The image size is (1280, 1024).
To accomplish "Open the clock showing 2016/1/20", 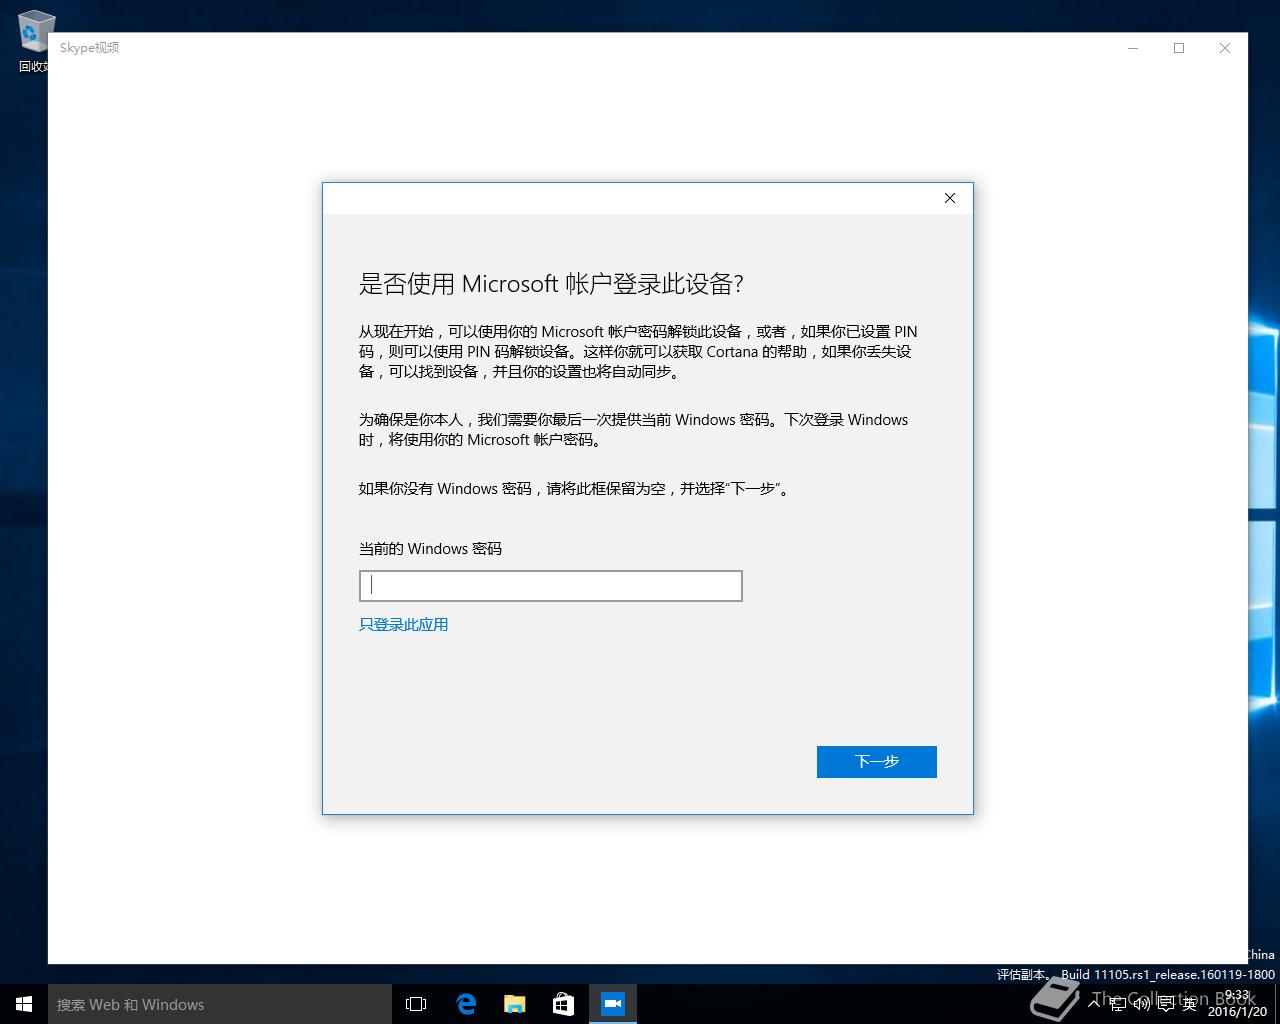I will pos(1238,1003).
